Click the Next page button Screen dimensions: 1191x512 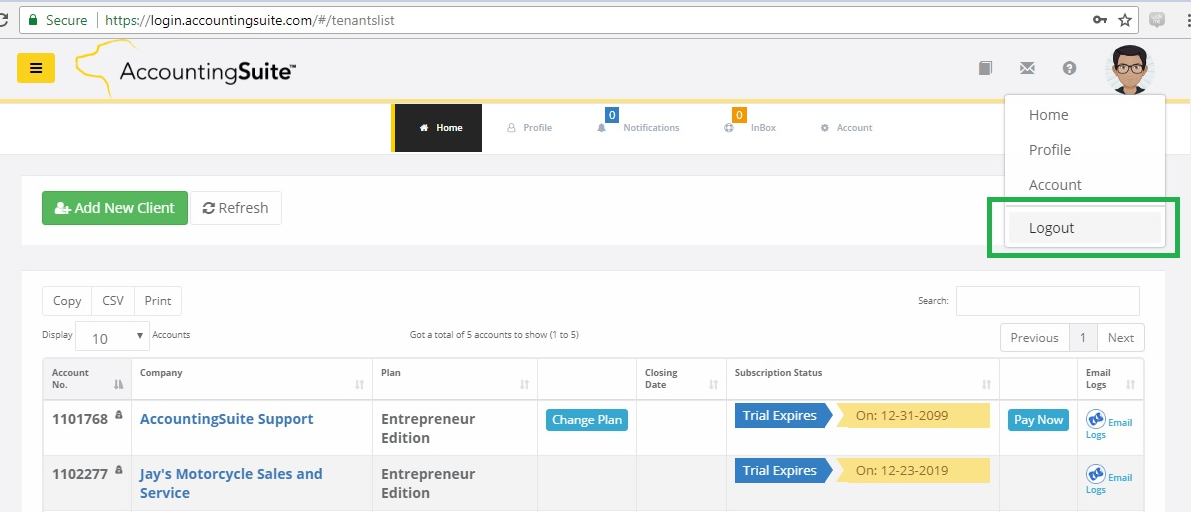click(1120, 338)
